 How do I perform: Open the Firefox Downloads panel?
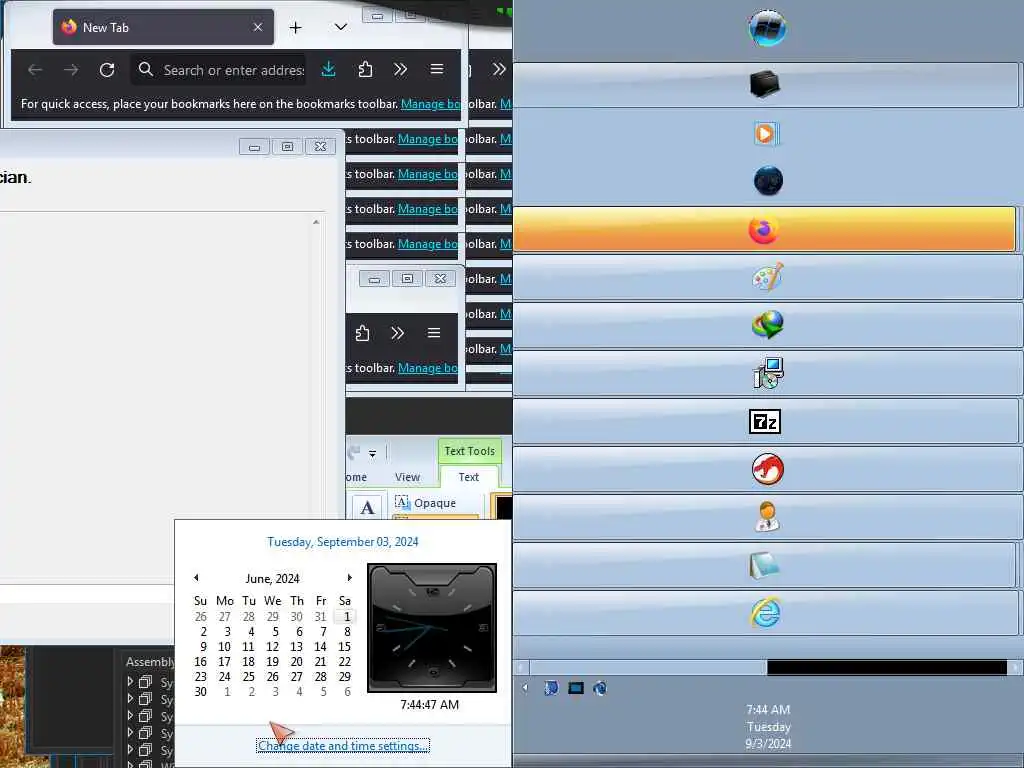coord(328,69)
